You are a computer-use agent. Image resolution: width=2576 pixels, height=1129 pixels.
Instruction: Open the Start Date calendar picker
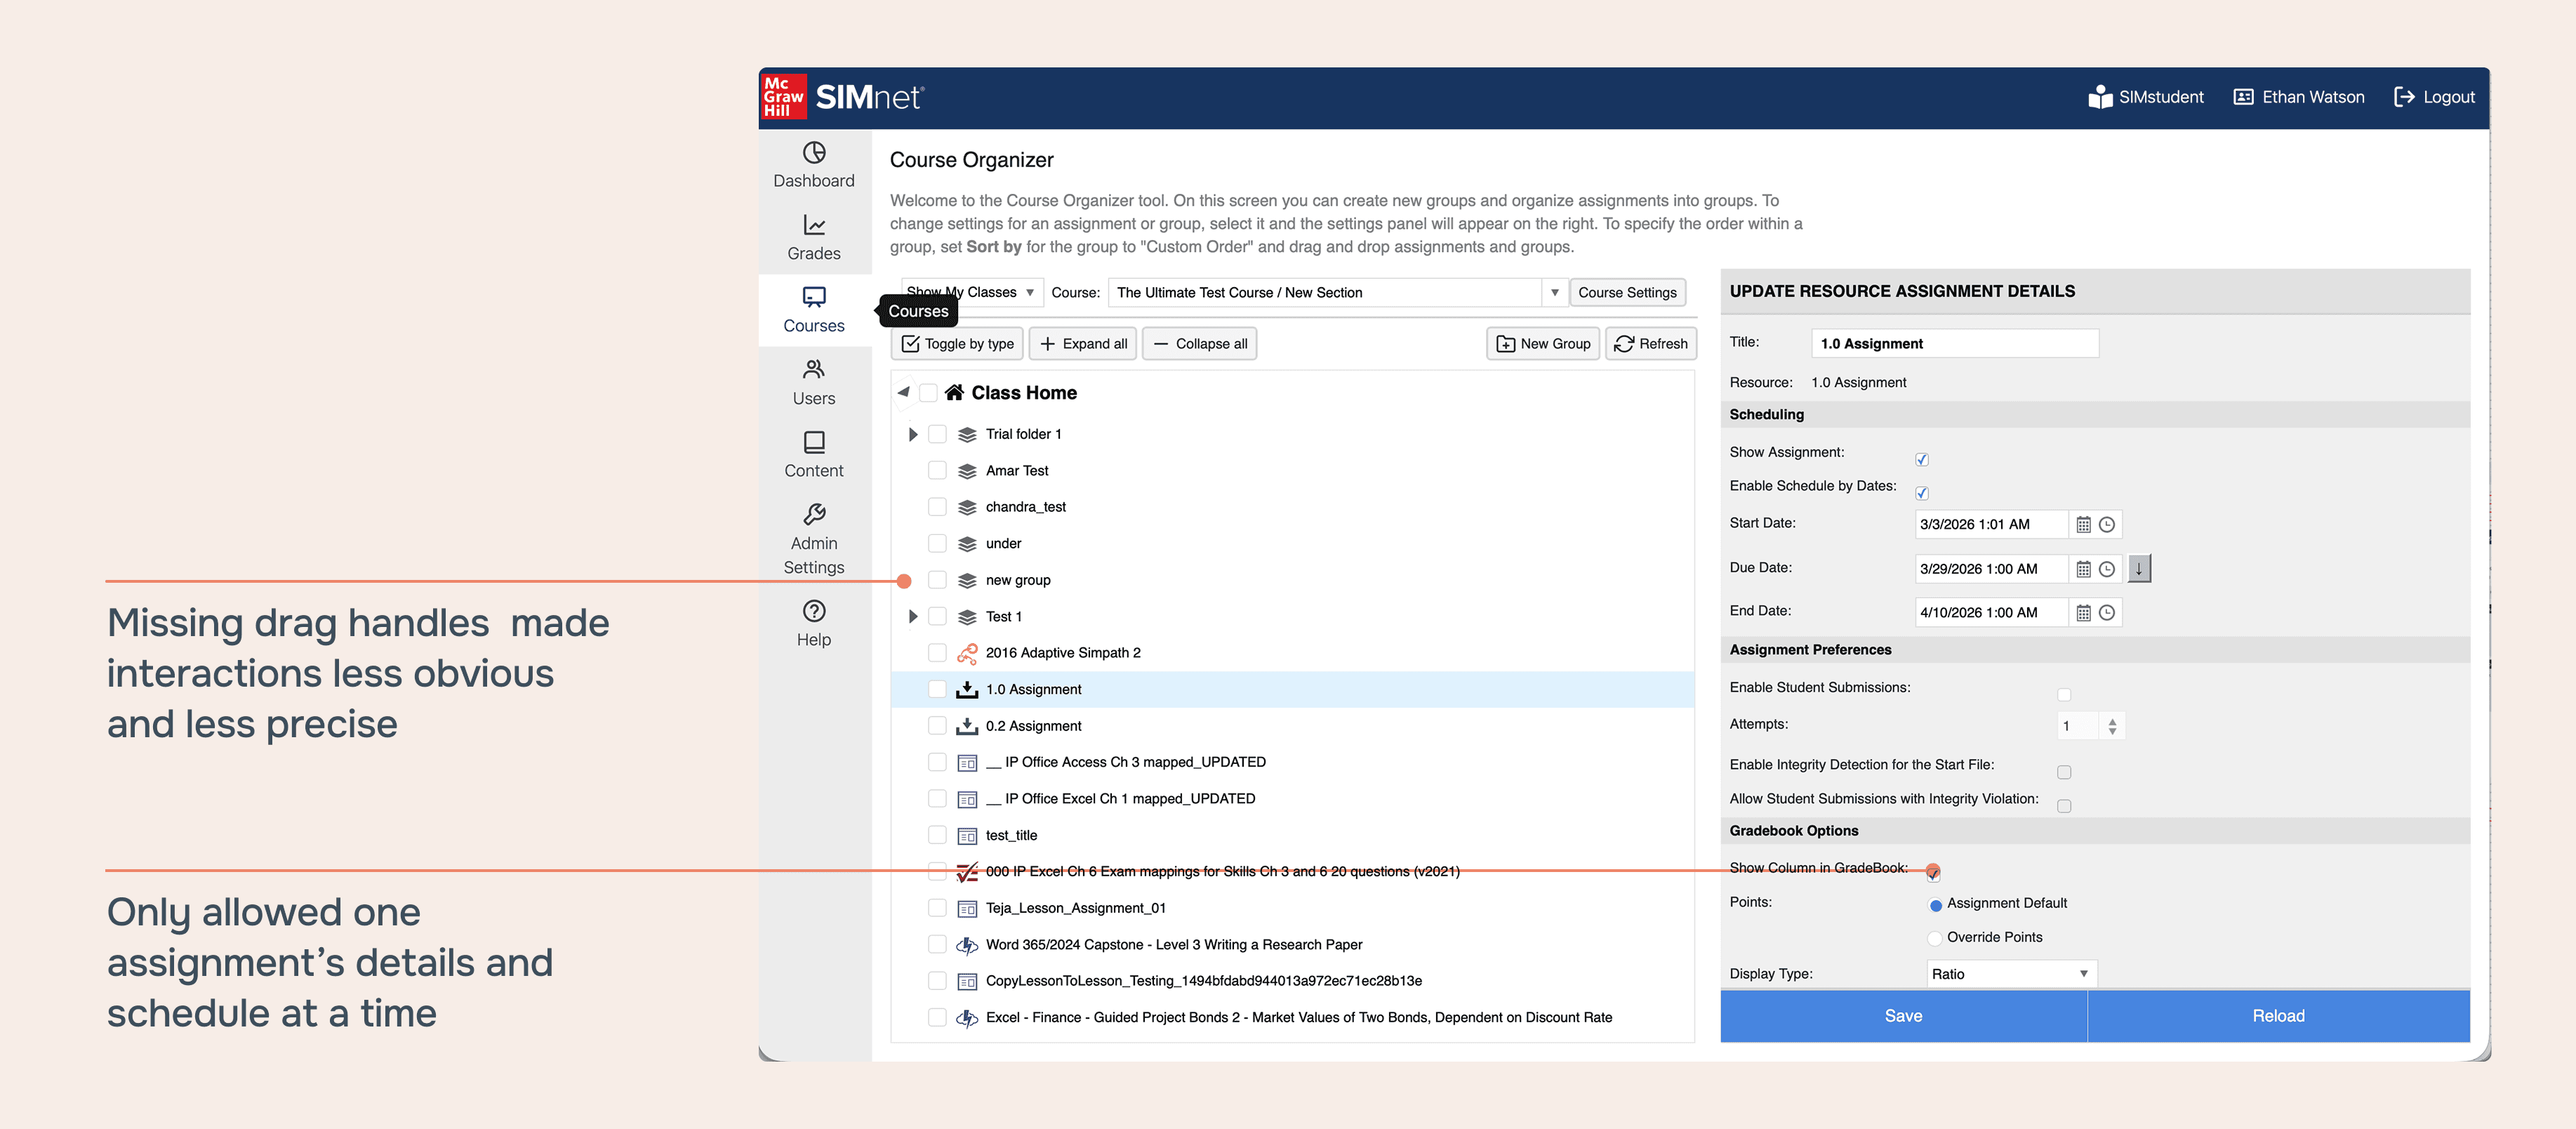2083,525
